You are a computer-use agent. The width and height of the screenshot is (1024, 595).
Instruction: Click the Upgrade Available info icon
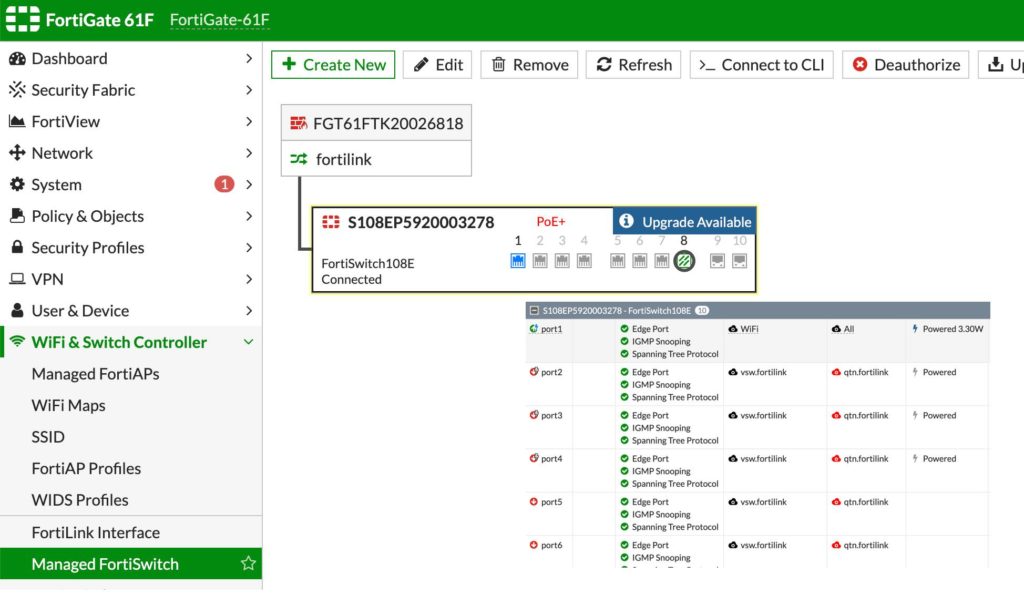[x=626, y=221]
